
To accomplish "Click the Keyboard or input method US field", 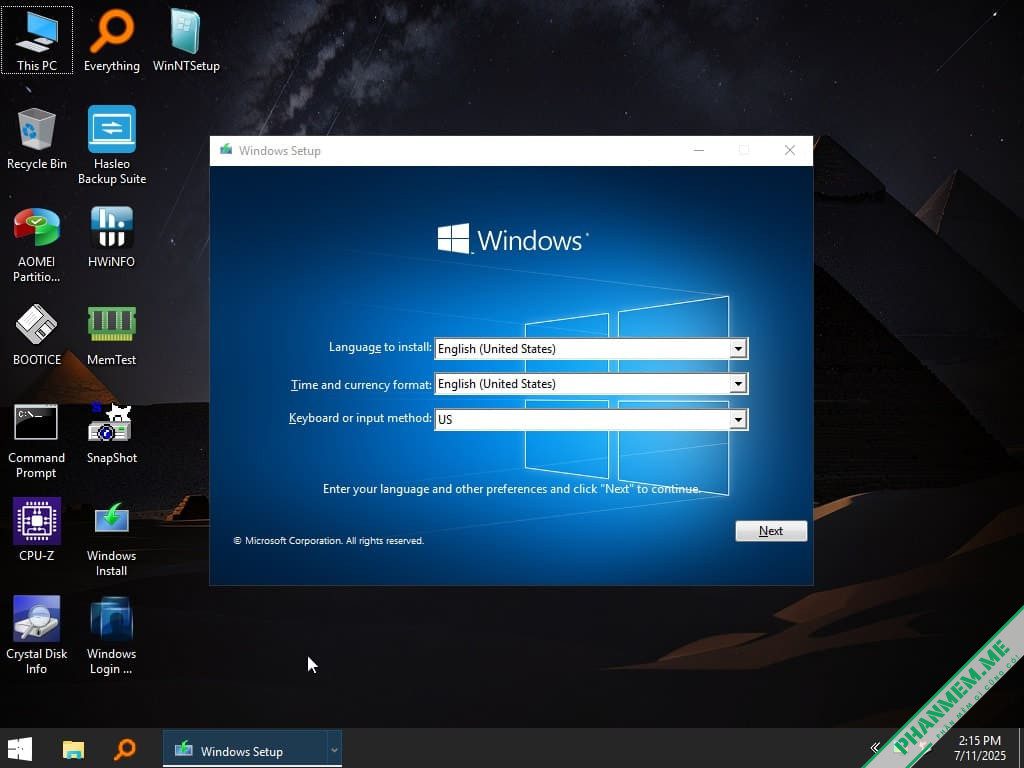I will point(591,419).
